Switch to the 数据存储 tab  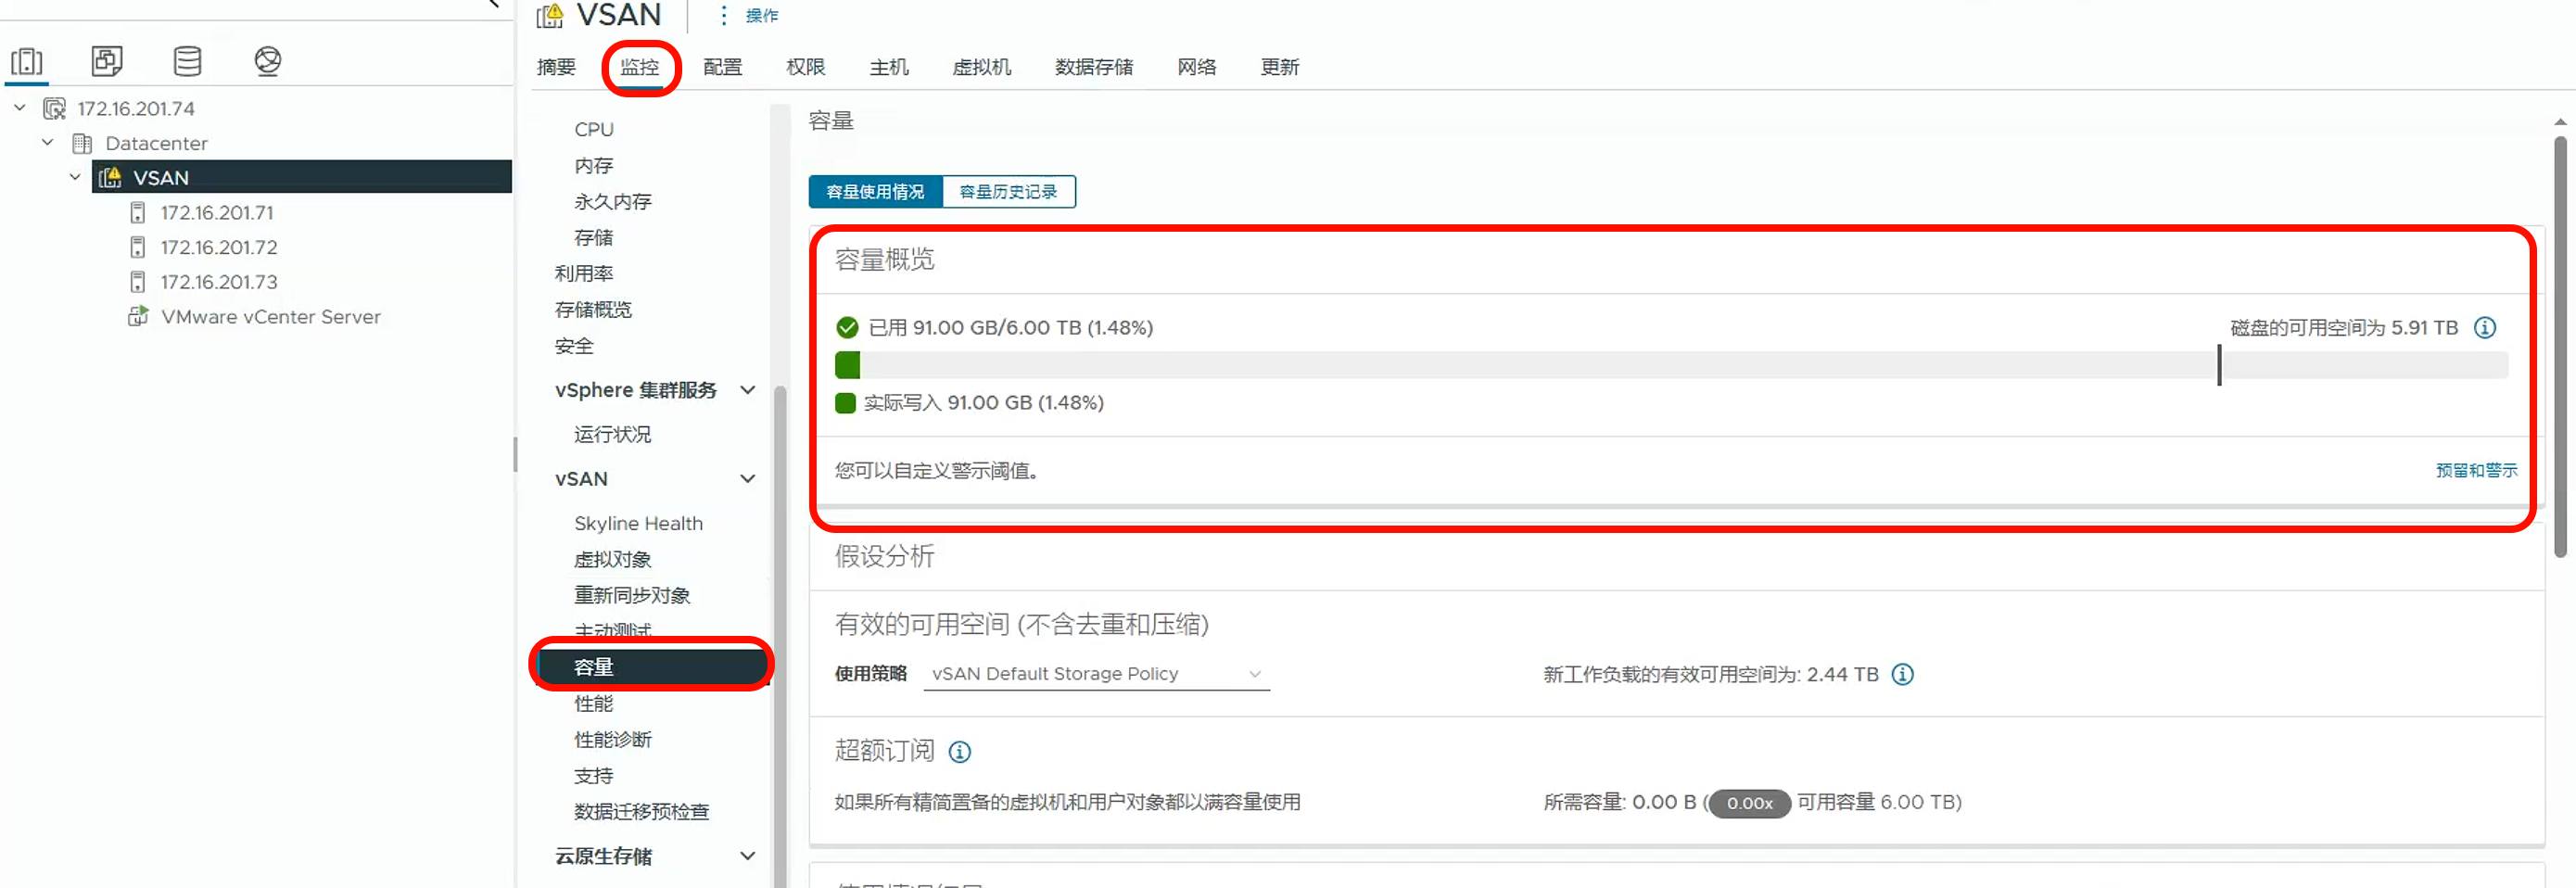click(x=1094, y=67)
